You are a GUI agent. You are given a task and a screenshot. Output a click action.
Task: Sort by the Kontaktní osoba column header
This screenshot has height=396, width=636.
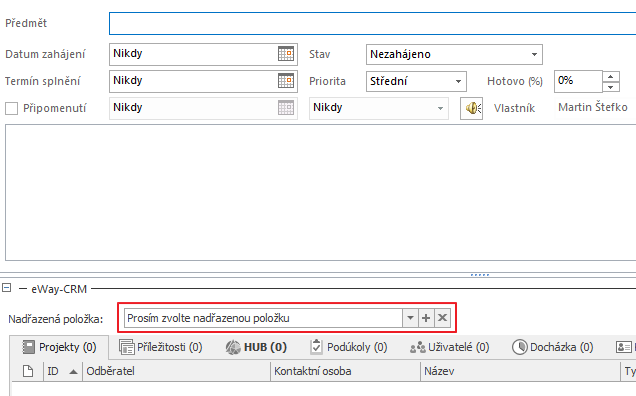point(345,371)
